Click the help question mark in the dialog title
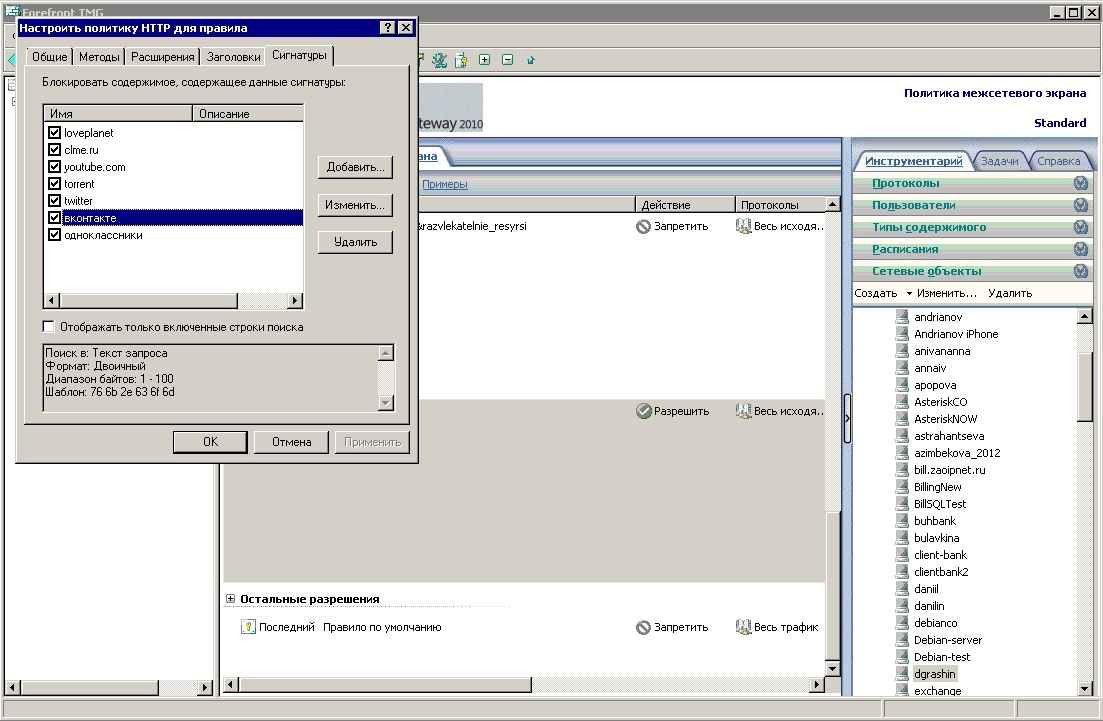The height and width of the screenshot is (721, 1103). 387,28
